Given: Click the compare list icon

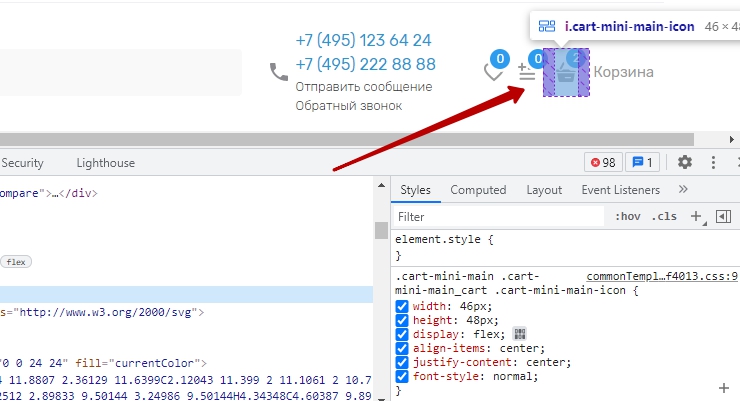Looking at the screenshot, I should pos(527,72).
